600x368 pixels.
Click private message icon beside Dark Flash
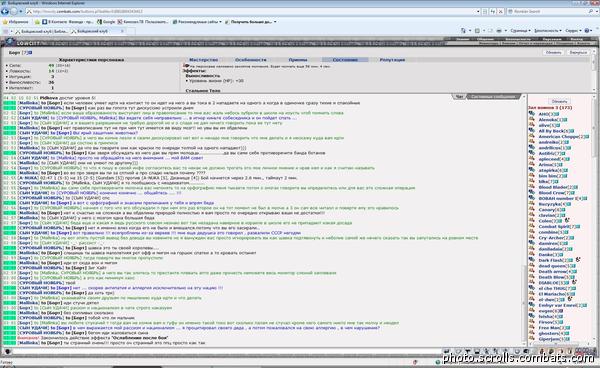[532, 260]
